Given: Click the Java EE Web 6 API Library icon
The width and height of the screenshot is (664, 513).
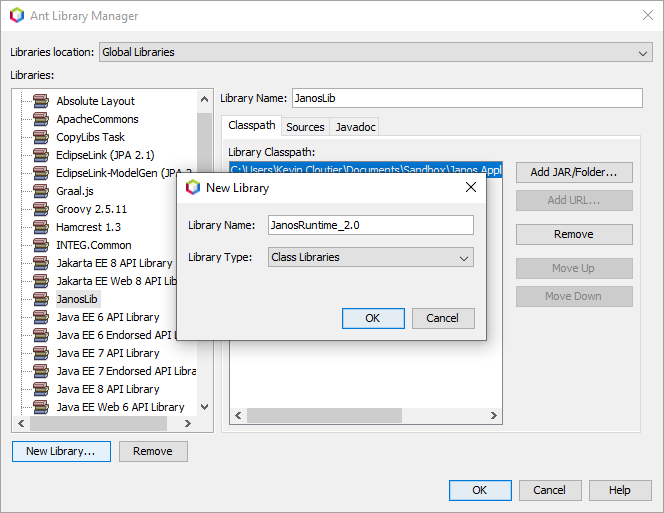Looking at the screenshot, I should [x=41, y=407].
